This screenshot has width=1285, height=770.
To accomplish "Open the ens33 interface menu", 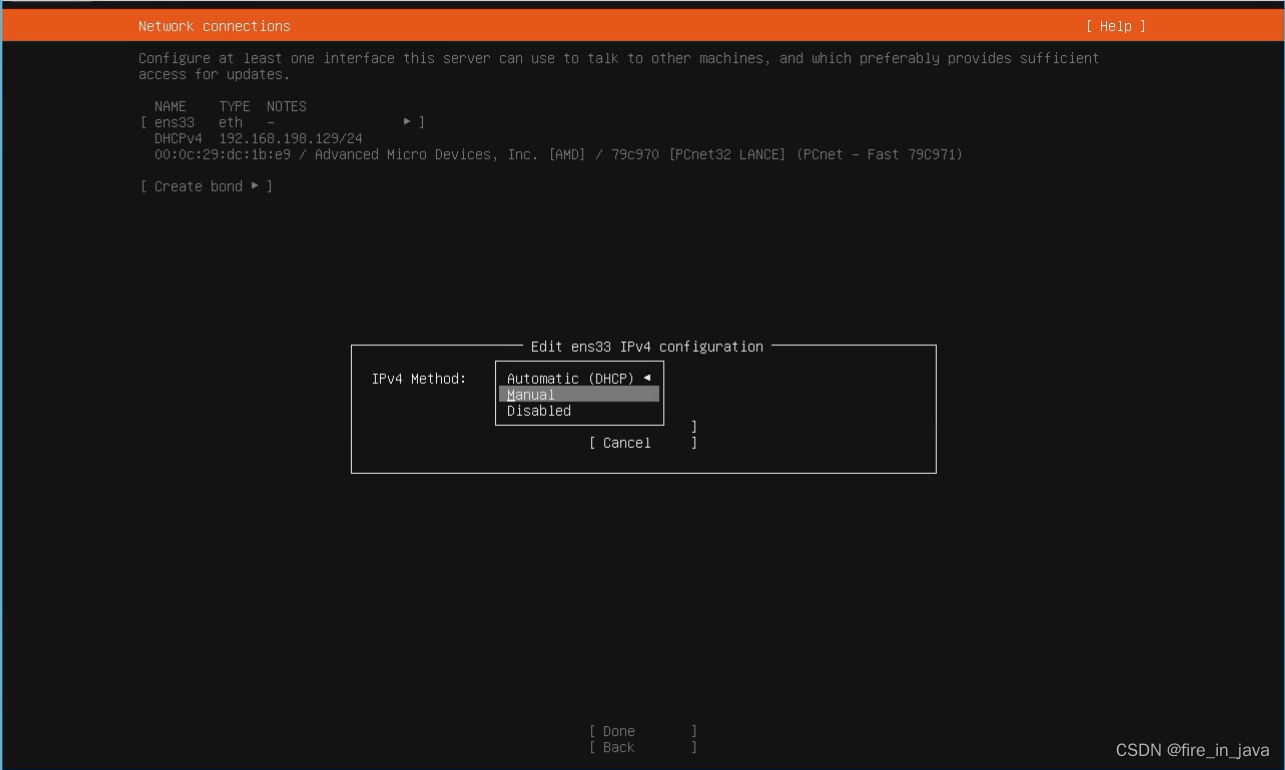I will click(x=282, y=122).
